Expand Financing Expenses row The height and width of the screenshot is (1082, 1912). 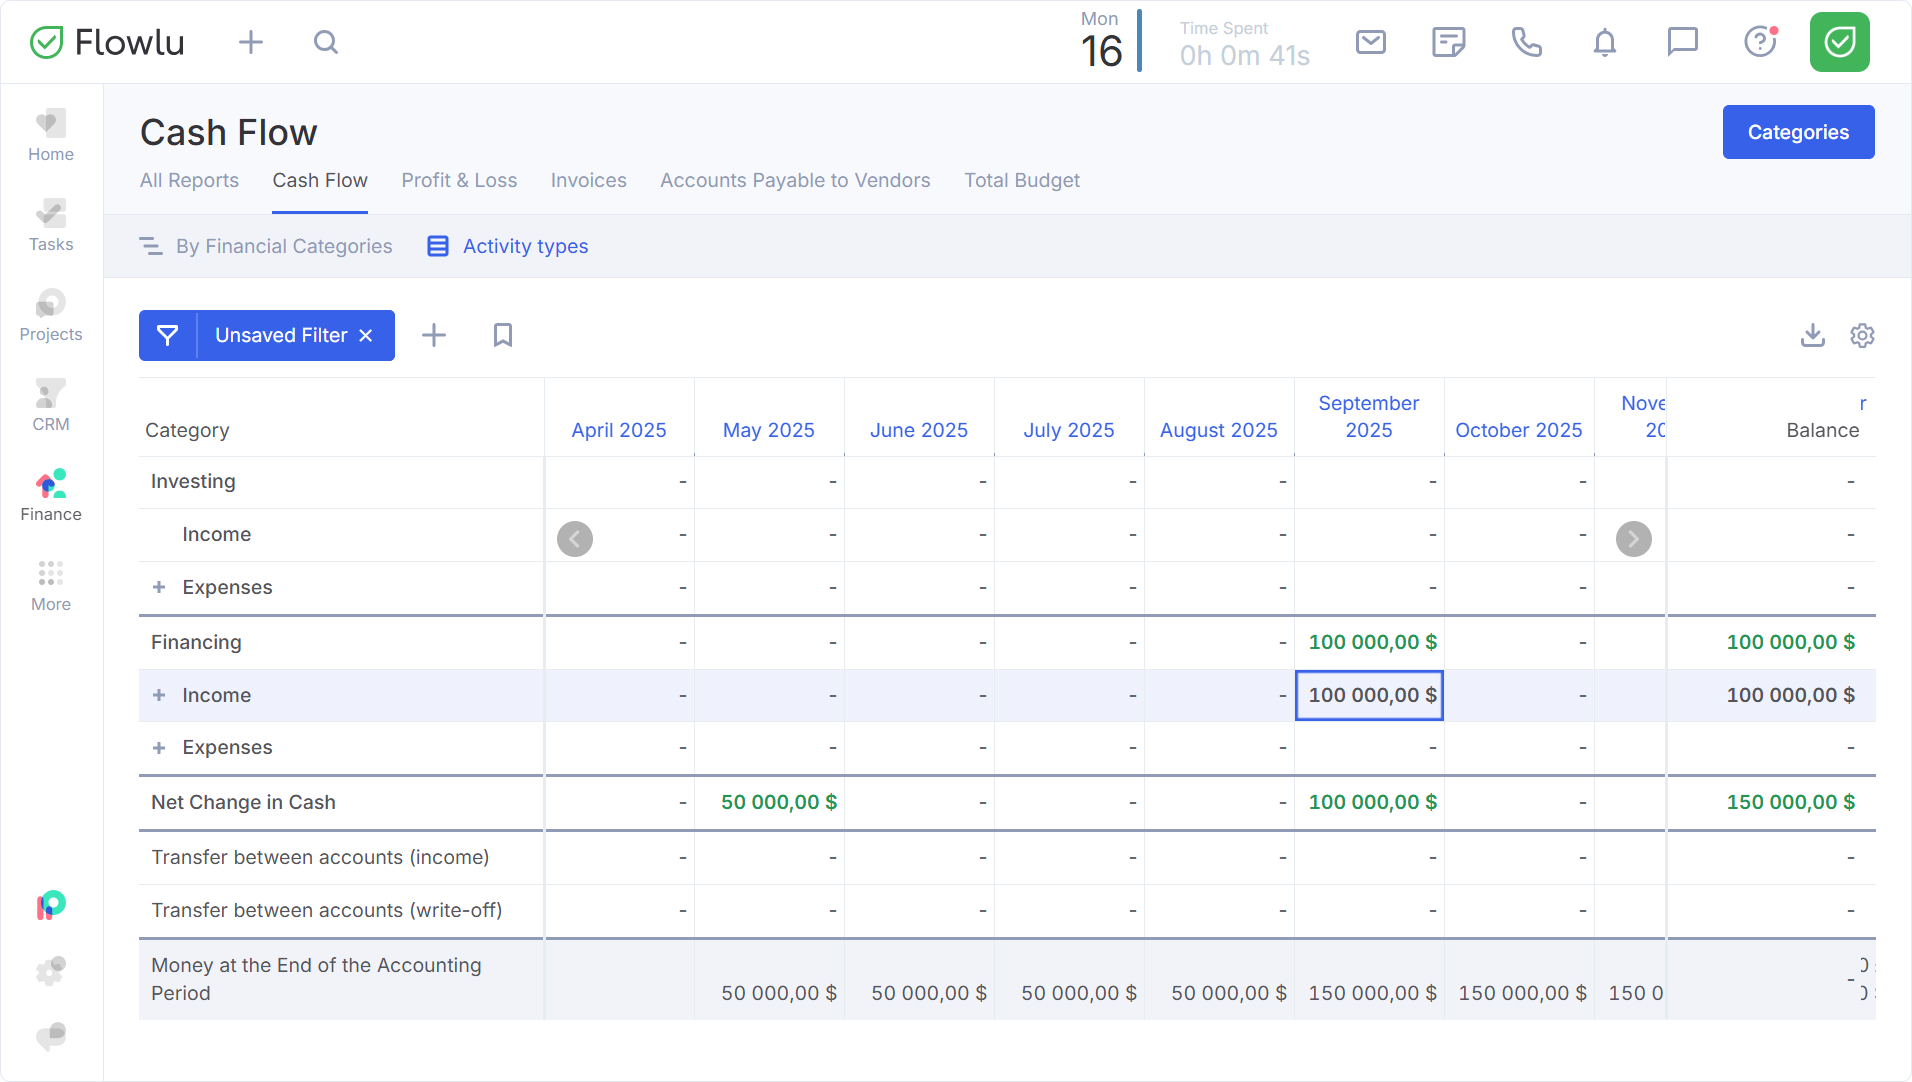pos(159,747)
